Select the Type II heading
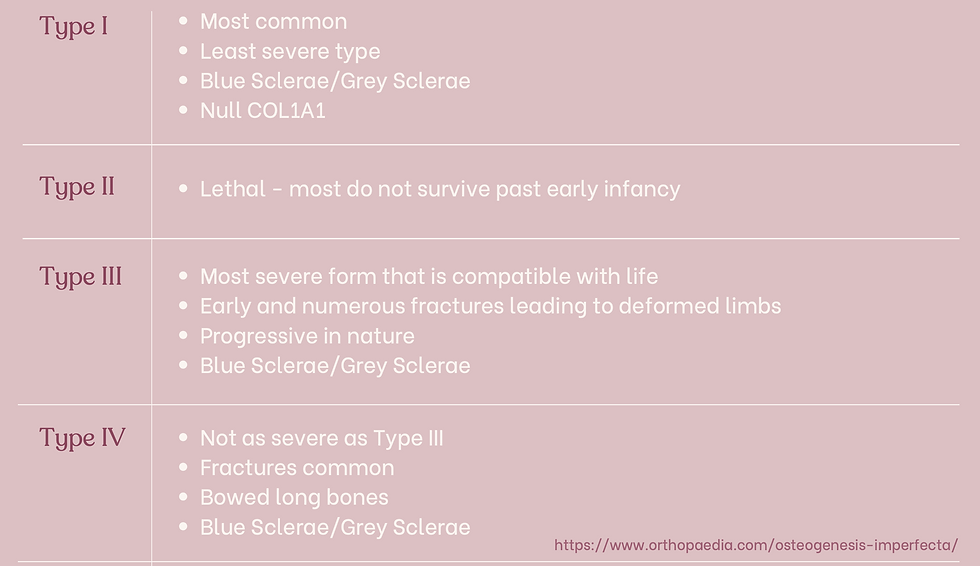 pyautogui.click(x=77, y=187)
